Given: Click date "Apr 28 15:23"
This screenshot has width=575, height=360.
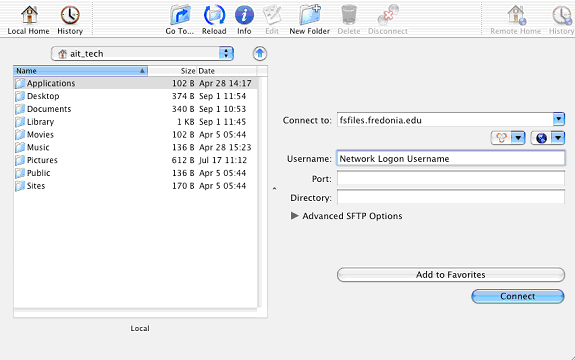Looking at the screenshot, I should coord(225,147).
